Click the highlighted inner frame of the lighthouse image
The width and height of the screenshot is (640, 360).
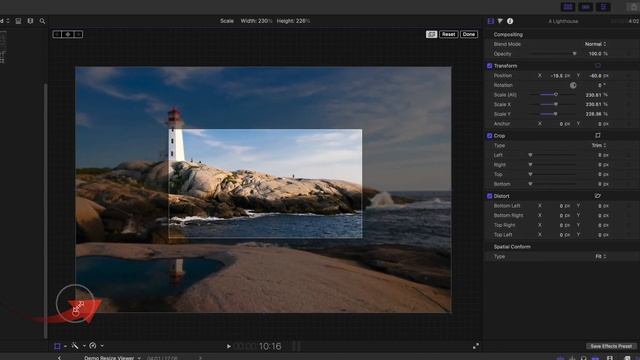click(x=265, y=184)
